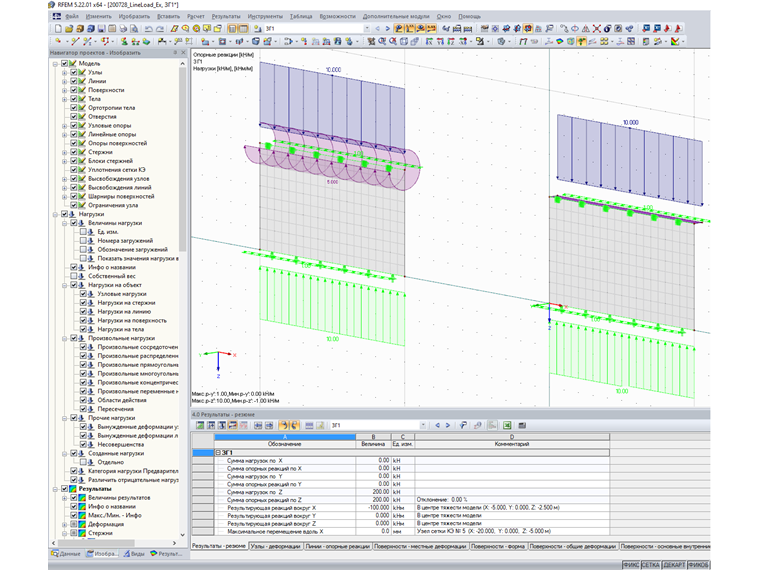Click the -100.000 value cell in results table
Screen dimensions: 760x570
click(373, 507)
